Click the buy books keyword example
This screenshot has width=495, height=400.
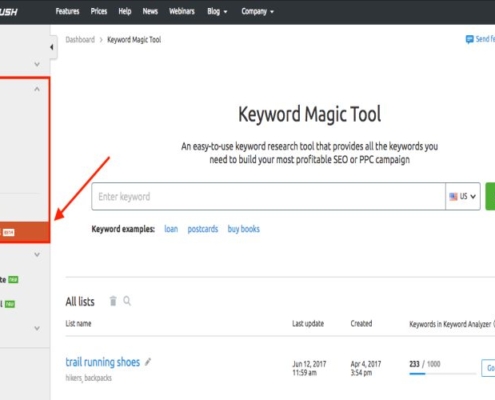[243, 229]
